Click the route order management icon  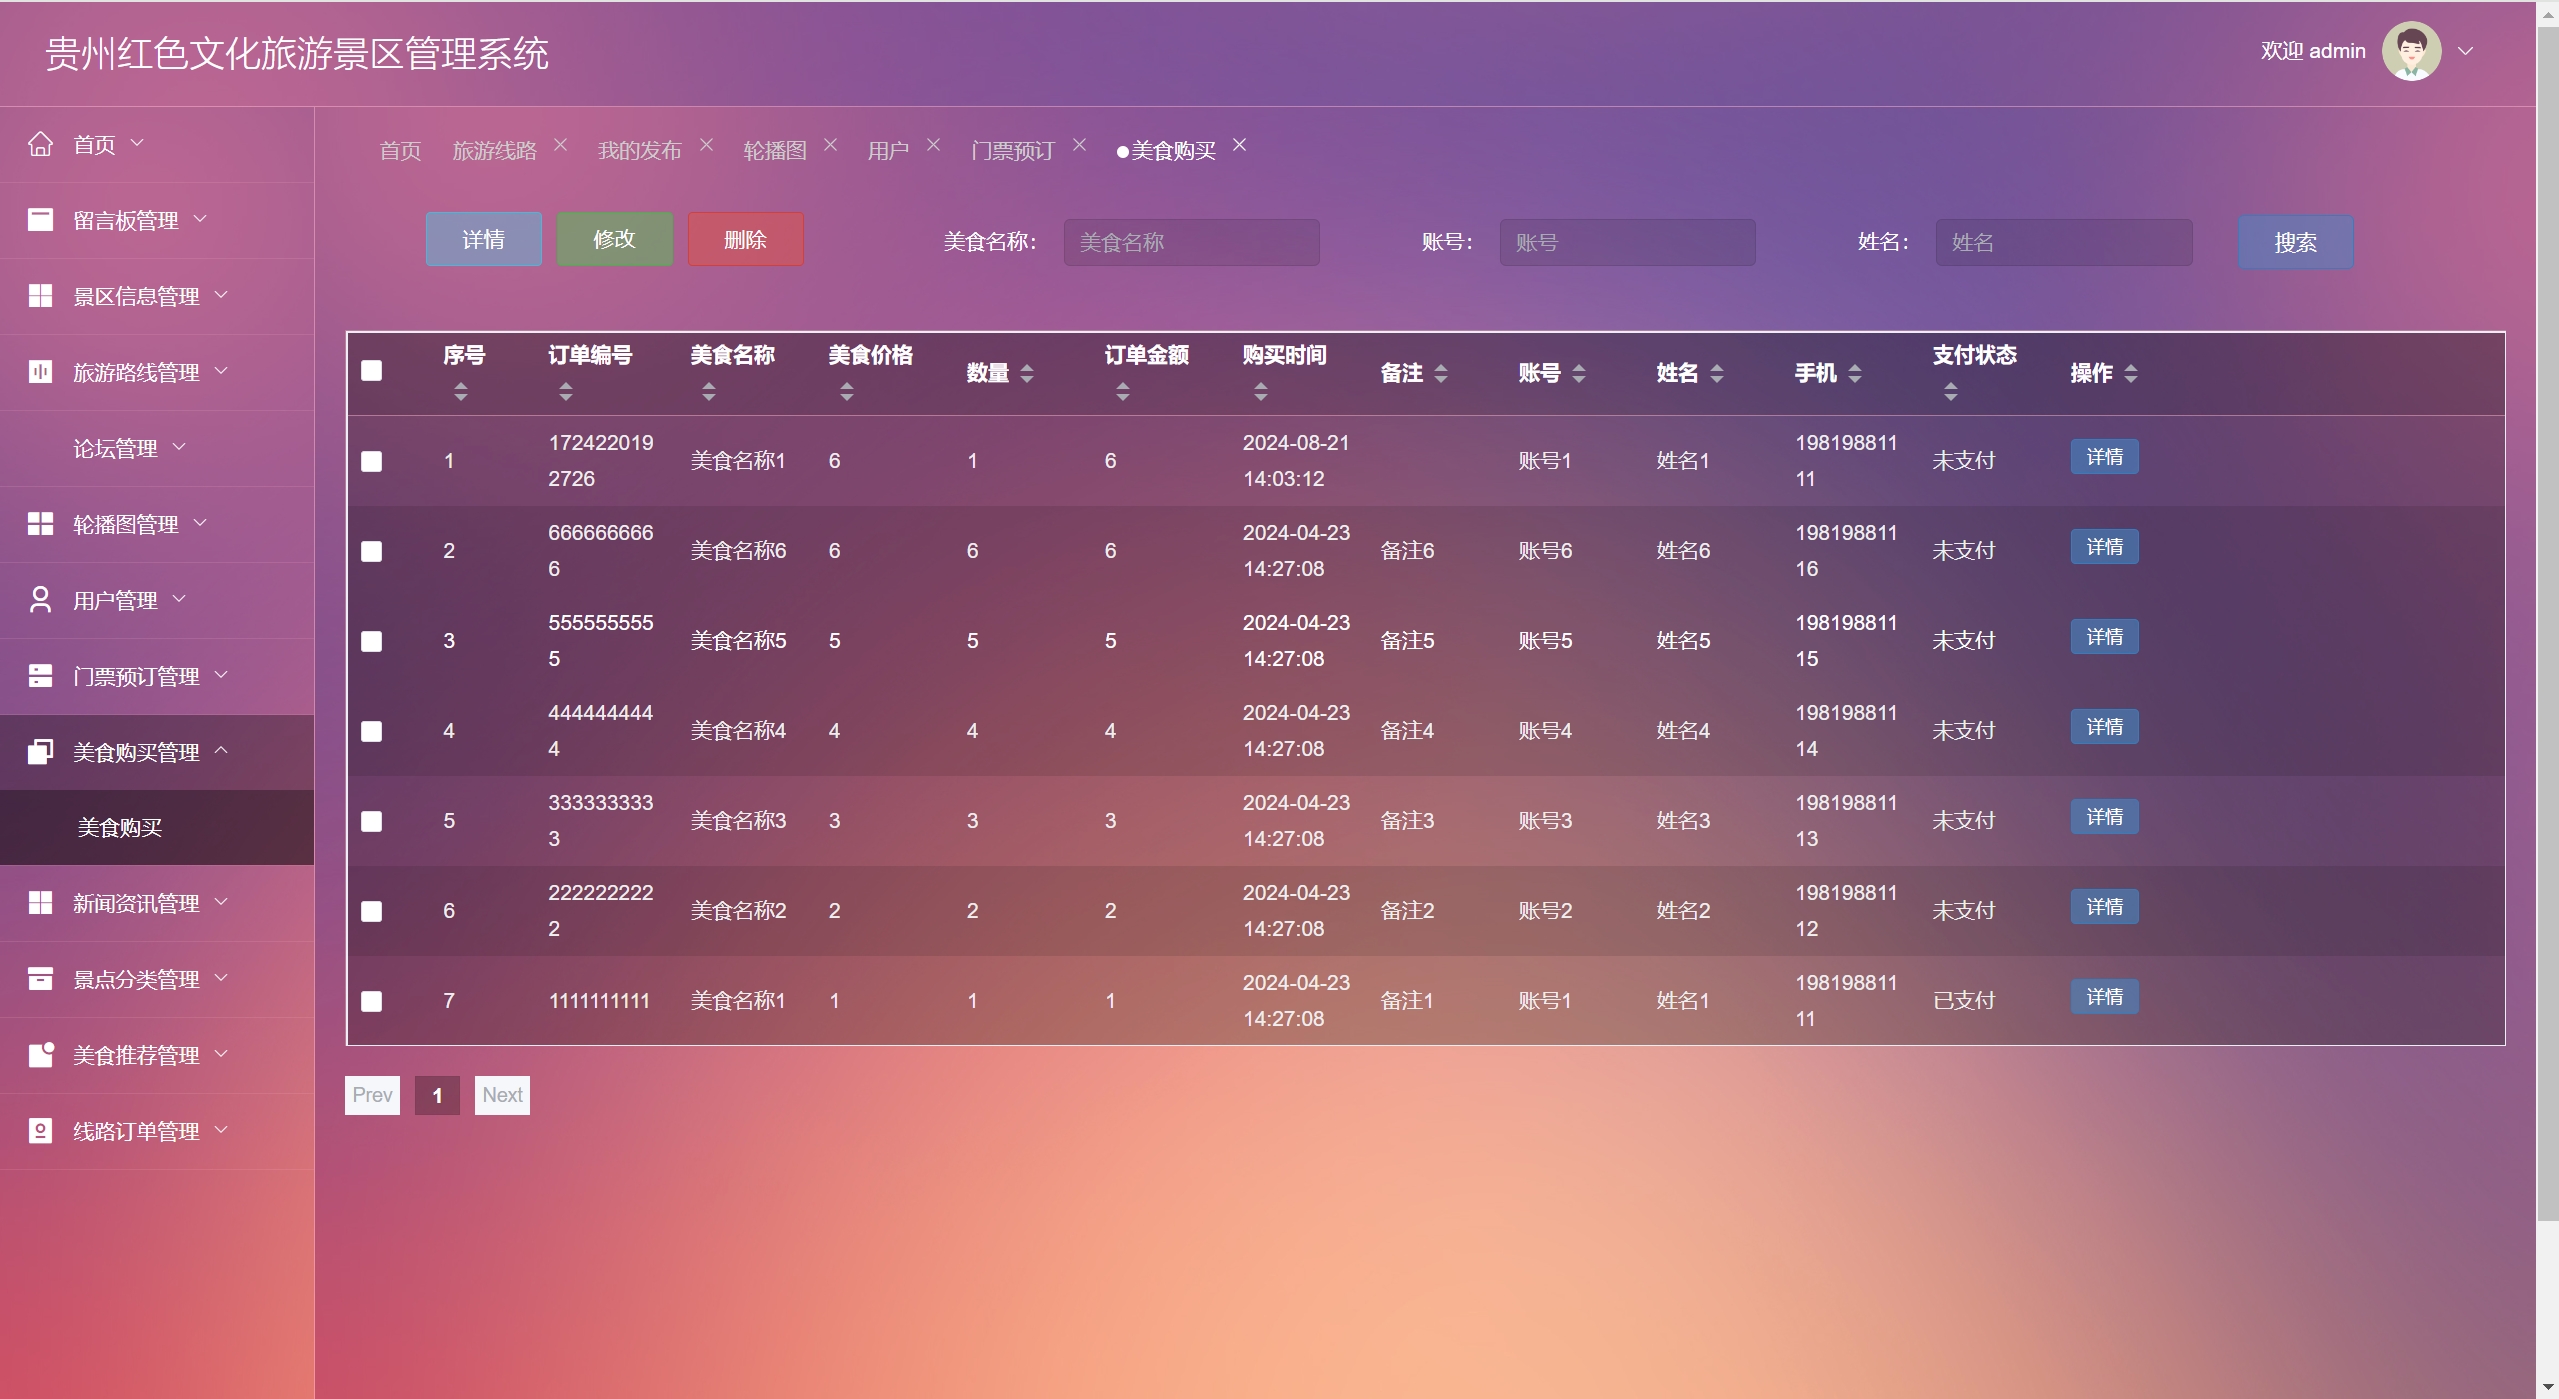pyautogui.click(x=40, y=1131)
